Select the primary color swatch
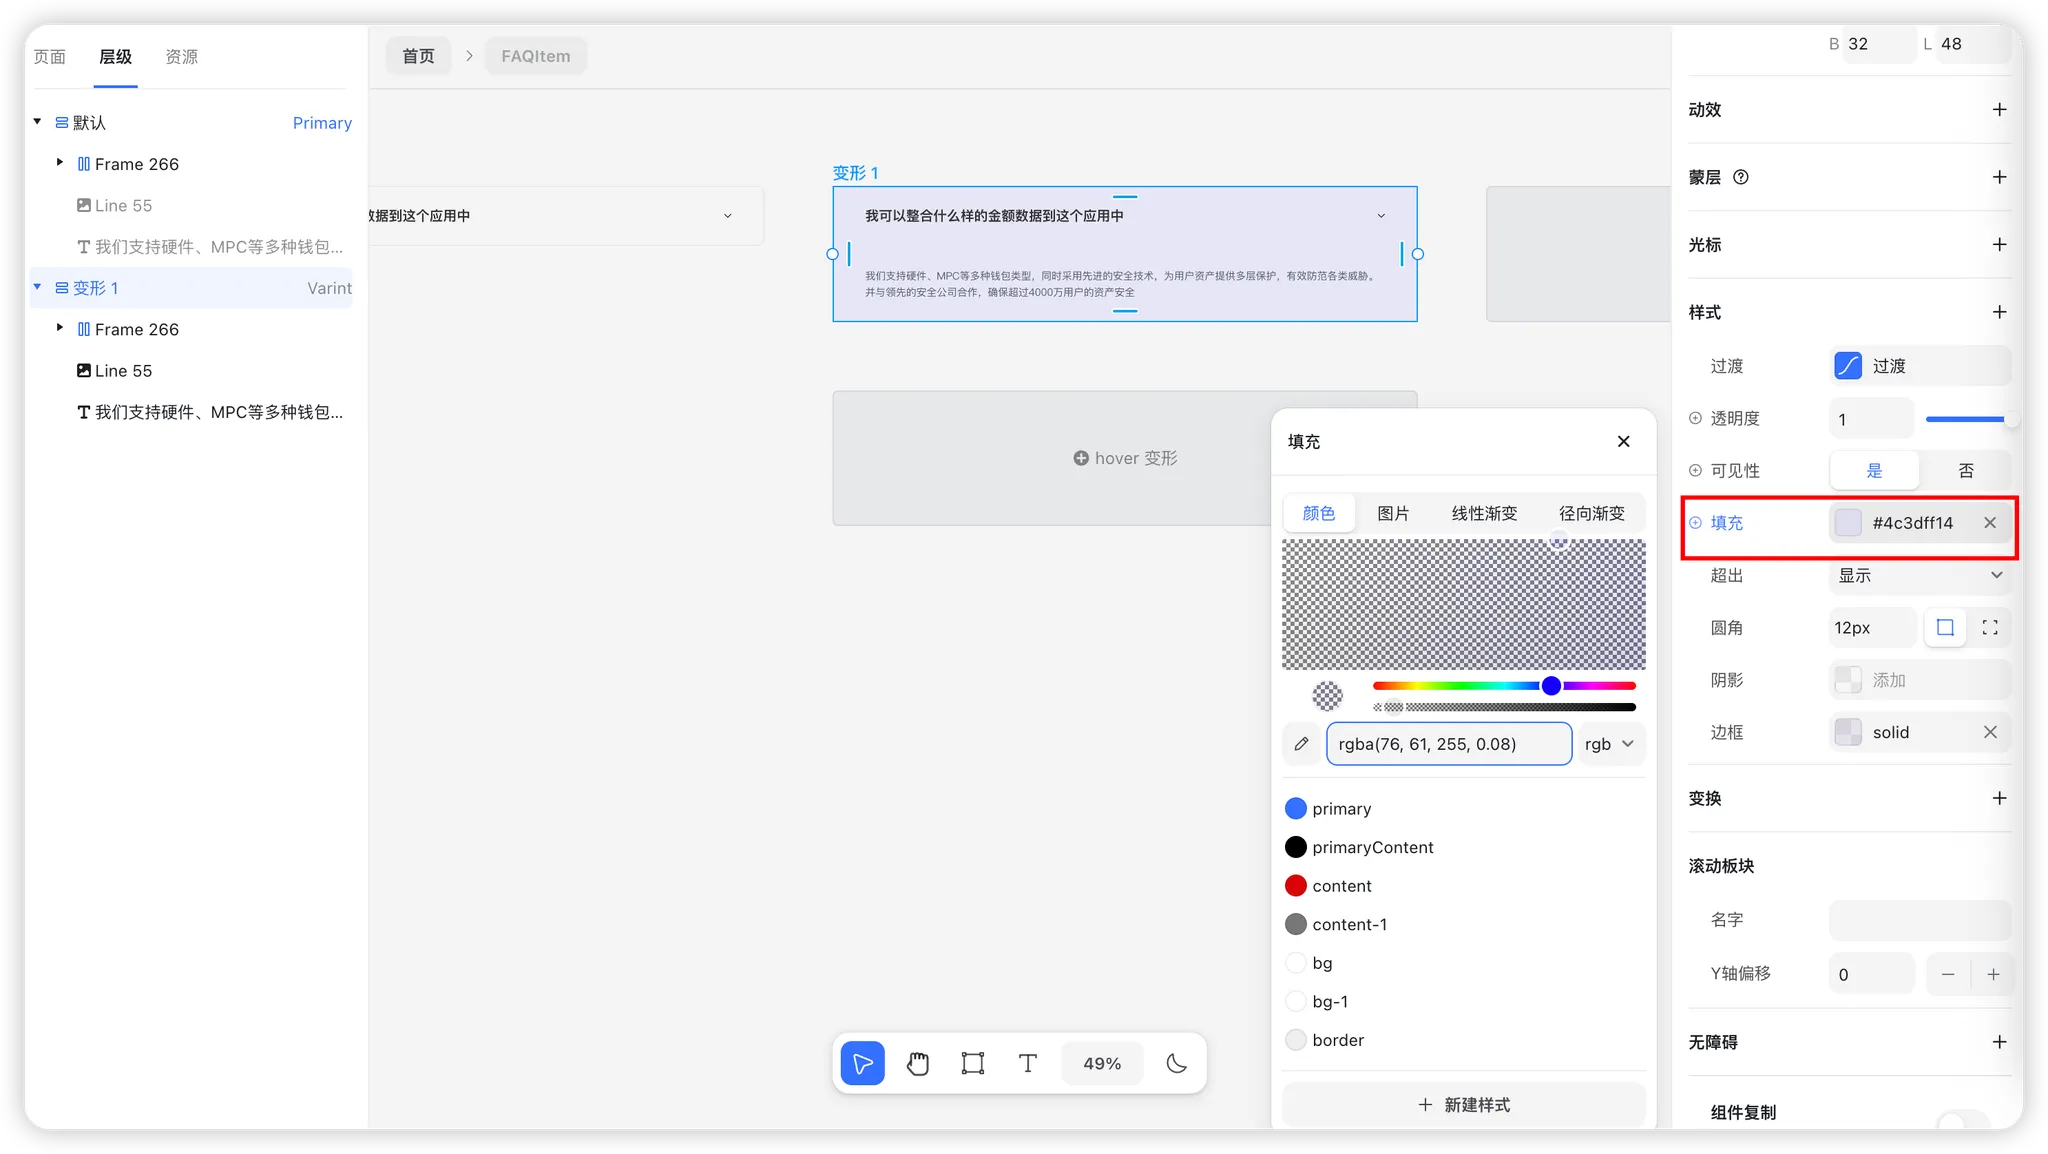The width and height of the screenshot is (2048, 1154). point(1296,808)
